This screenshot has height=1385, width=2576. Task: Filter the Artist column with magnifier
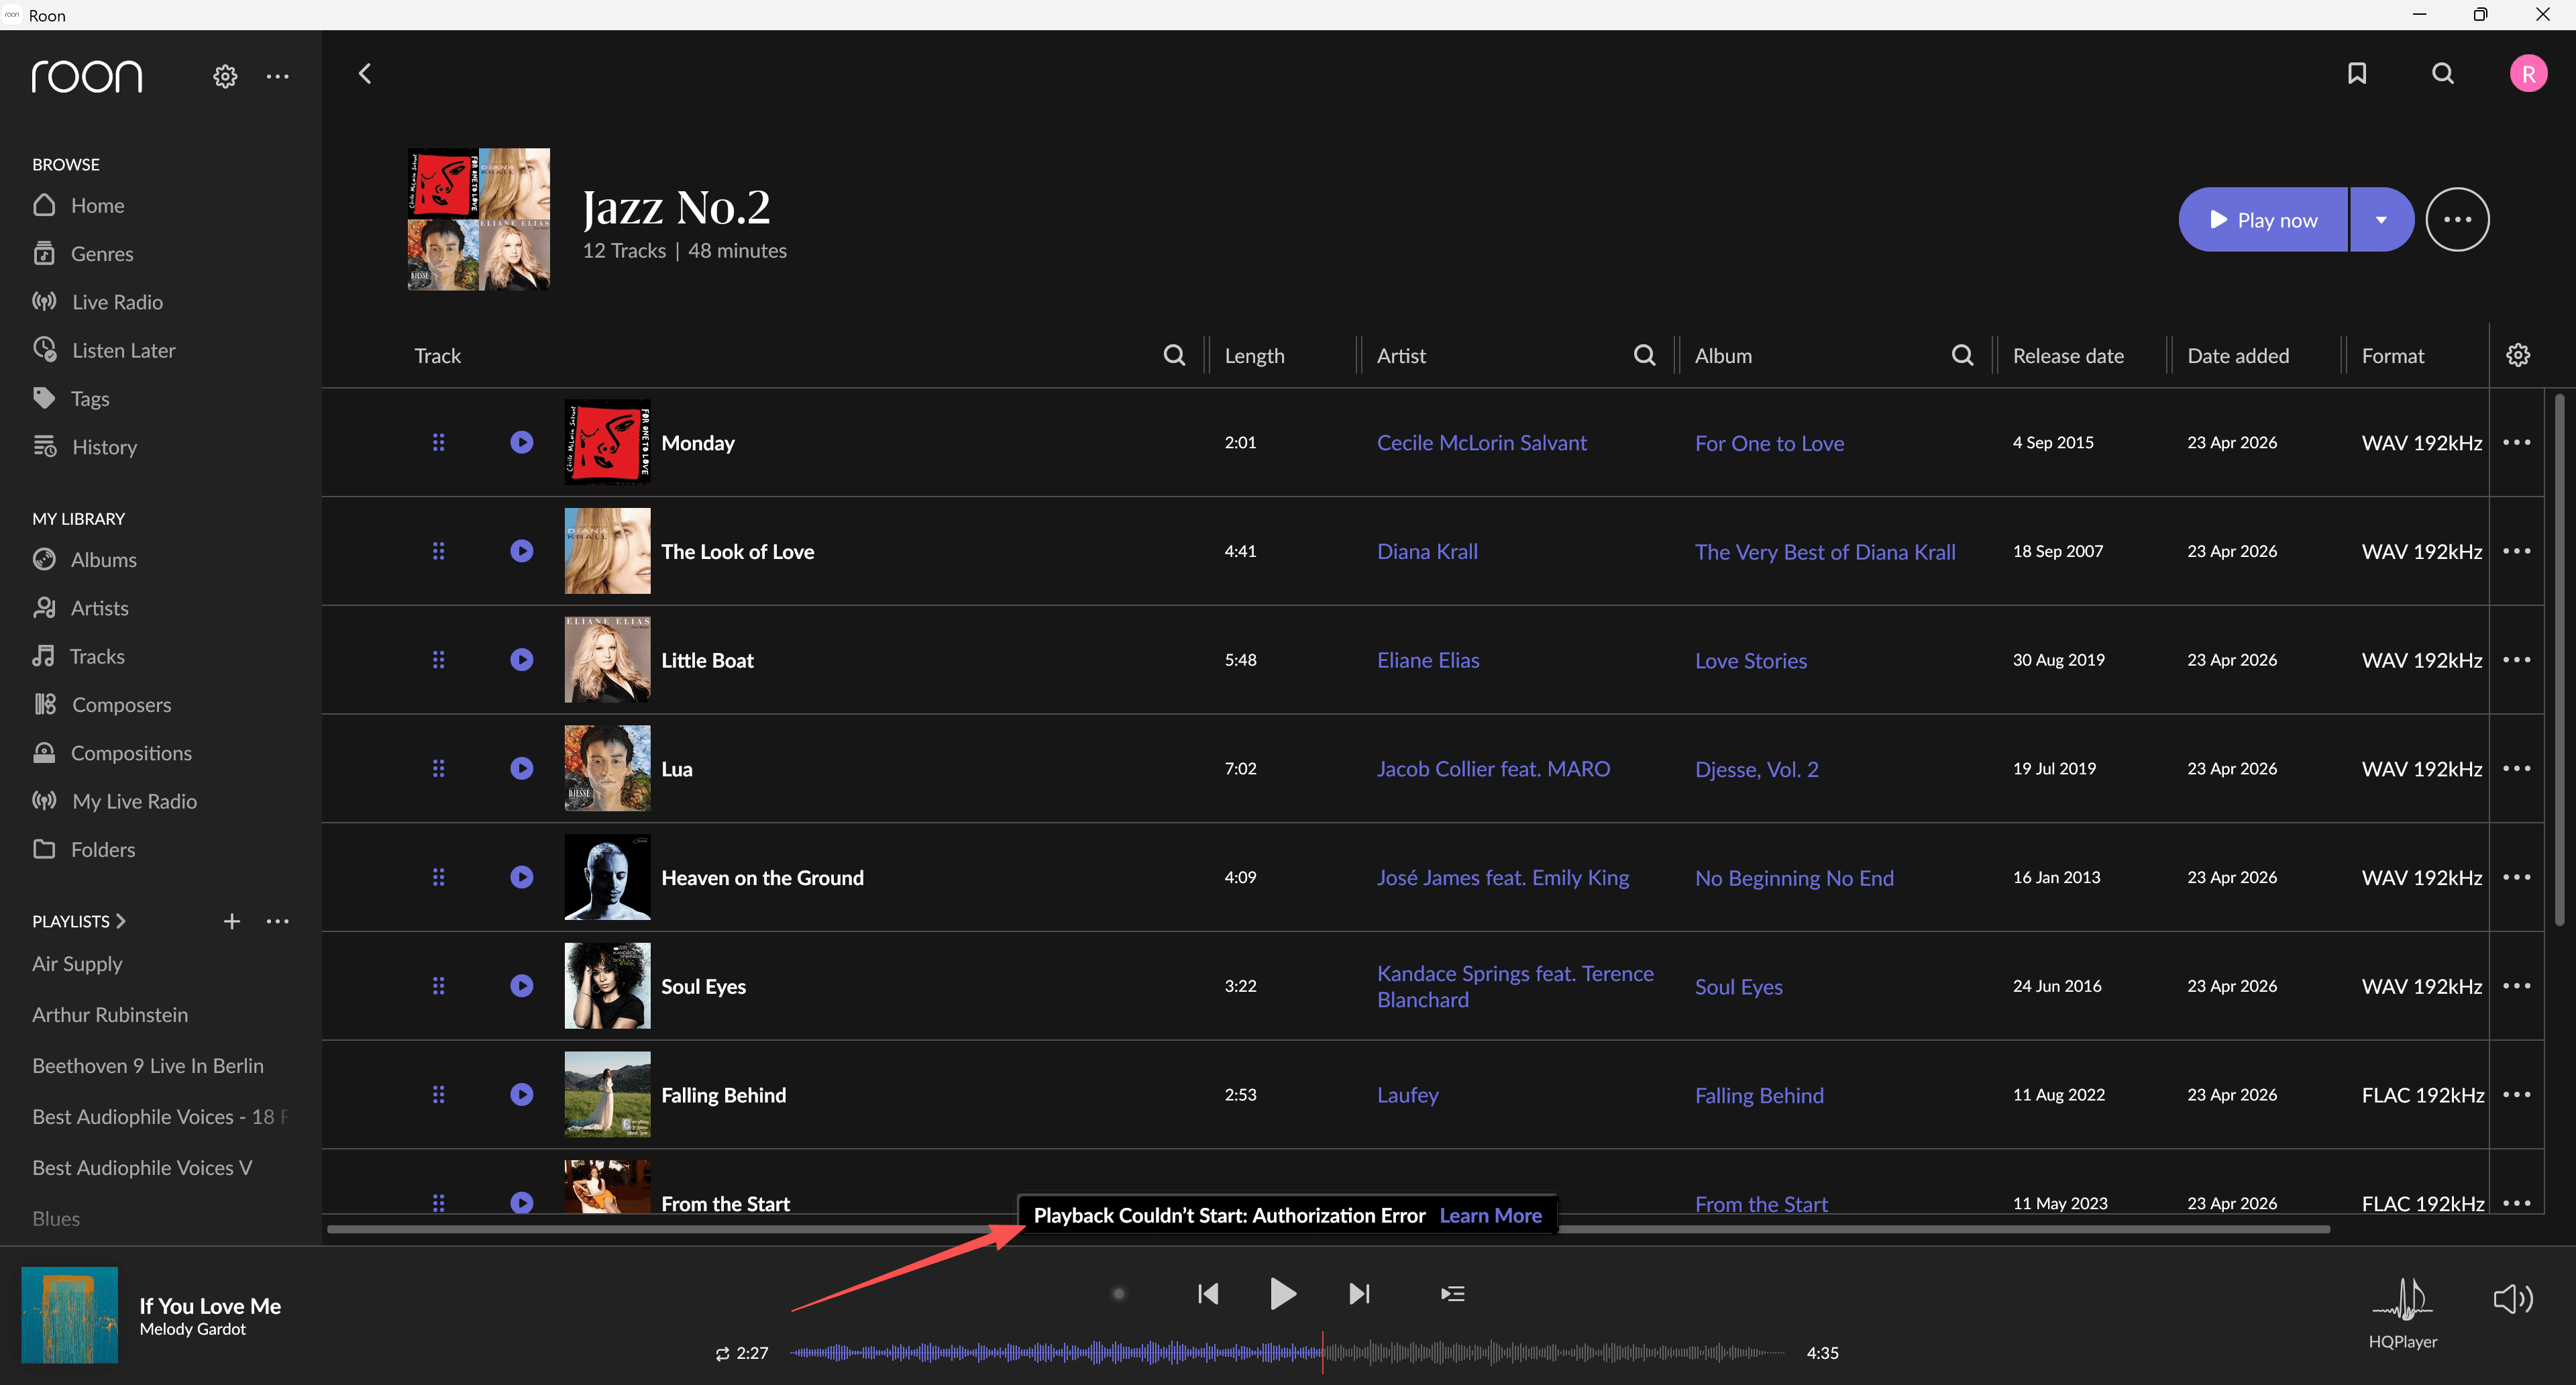click(x=1644, y=355)
